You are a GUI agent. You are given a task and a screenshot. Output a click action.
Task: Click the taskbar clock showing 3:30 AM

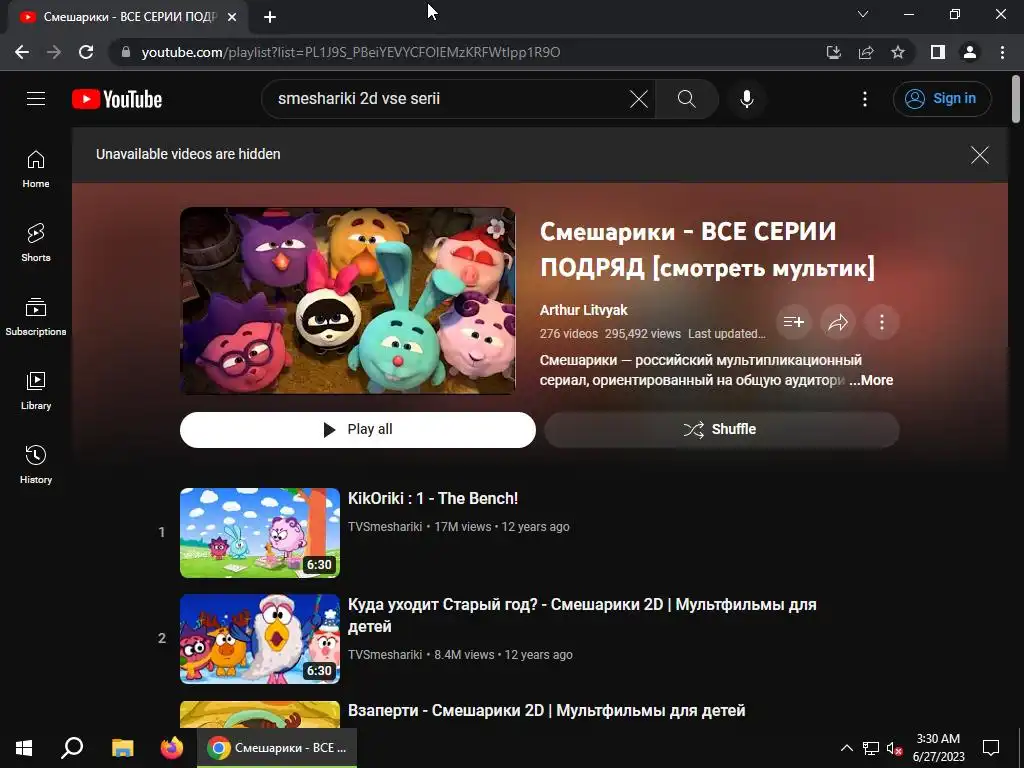pos(938,748)
